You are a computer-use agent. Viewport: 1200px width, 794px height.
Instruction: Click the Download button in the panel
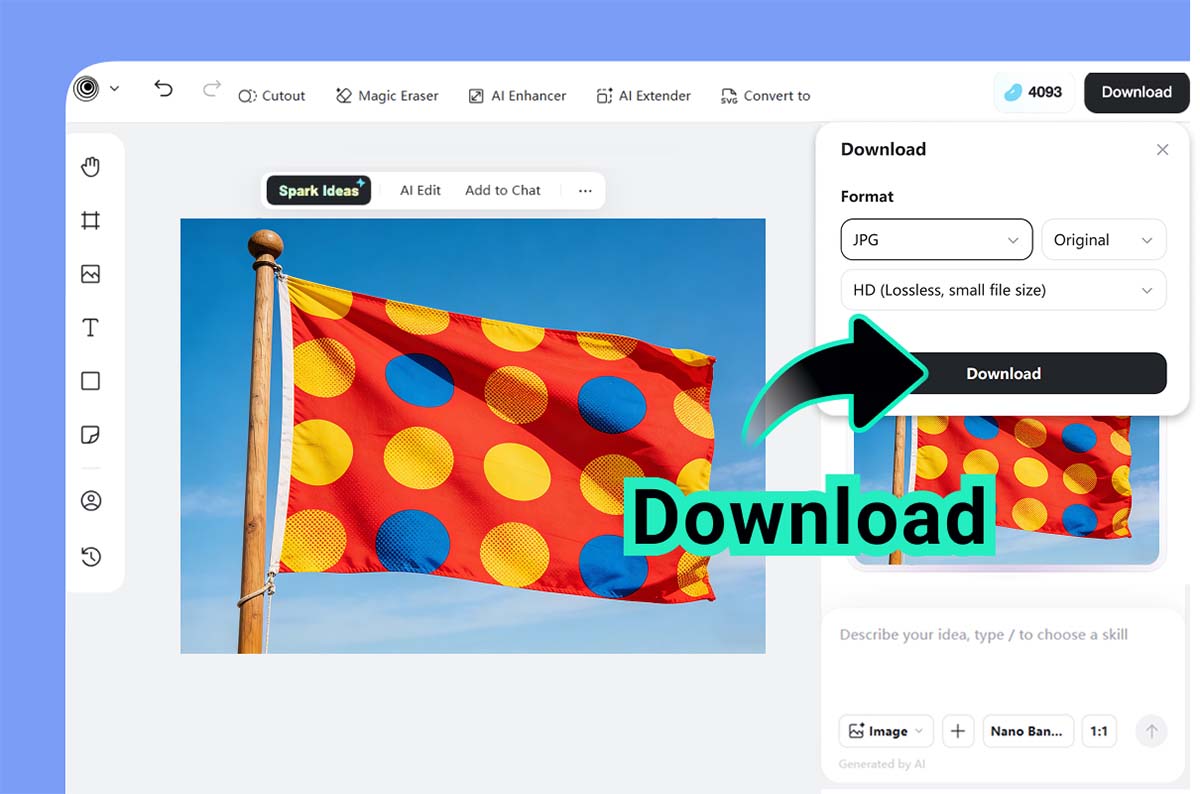click(1003, 373)
